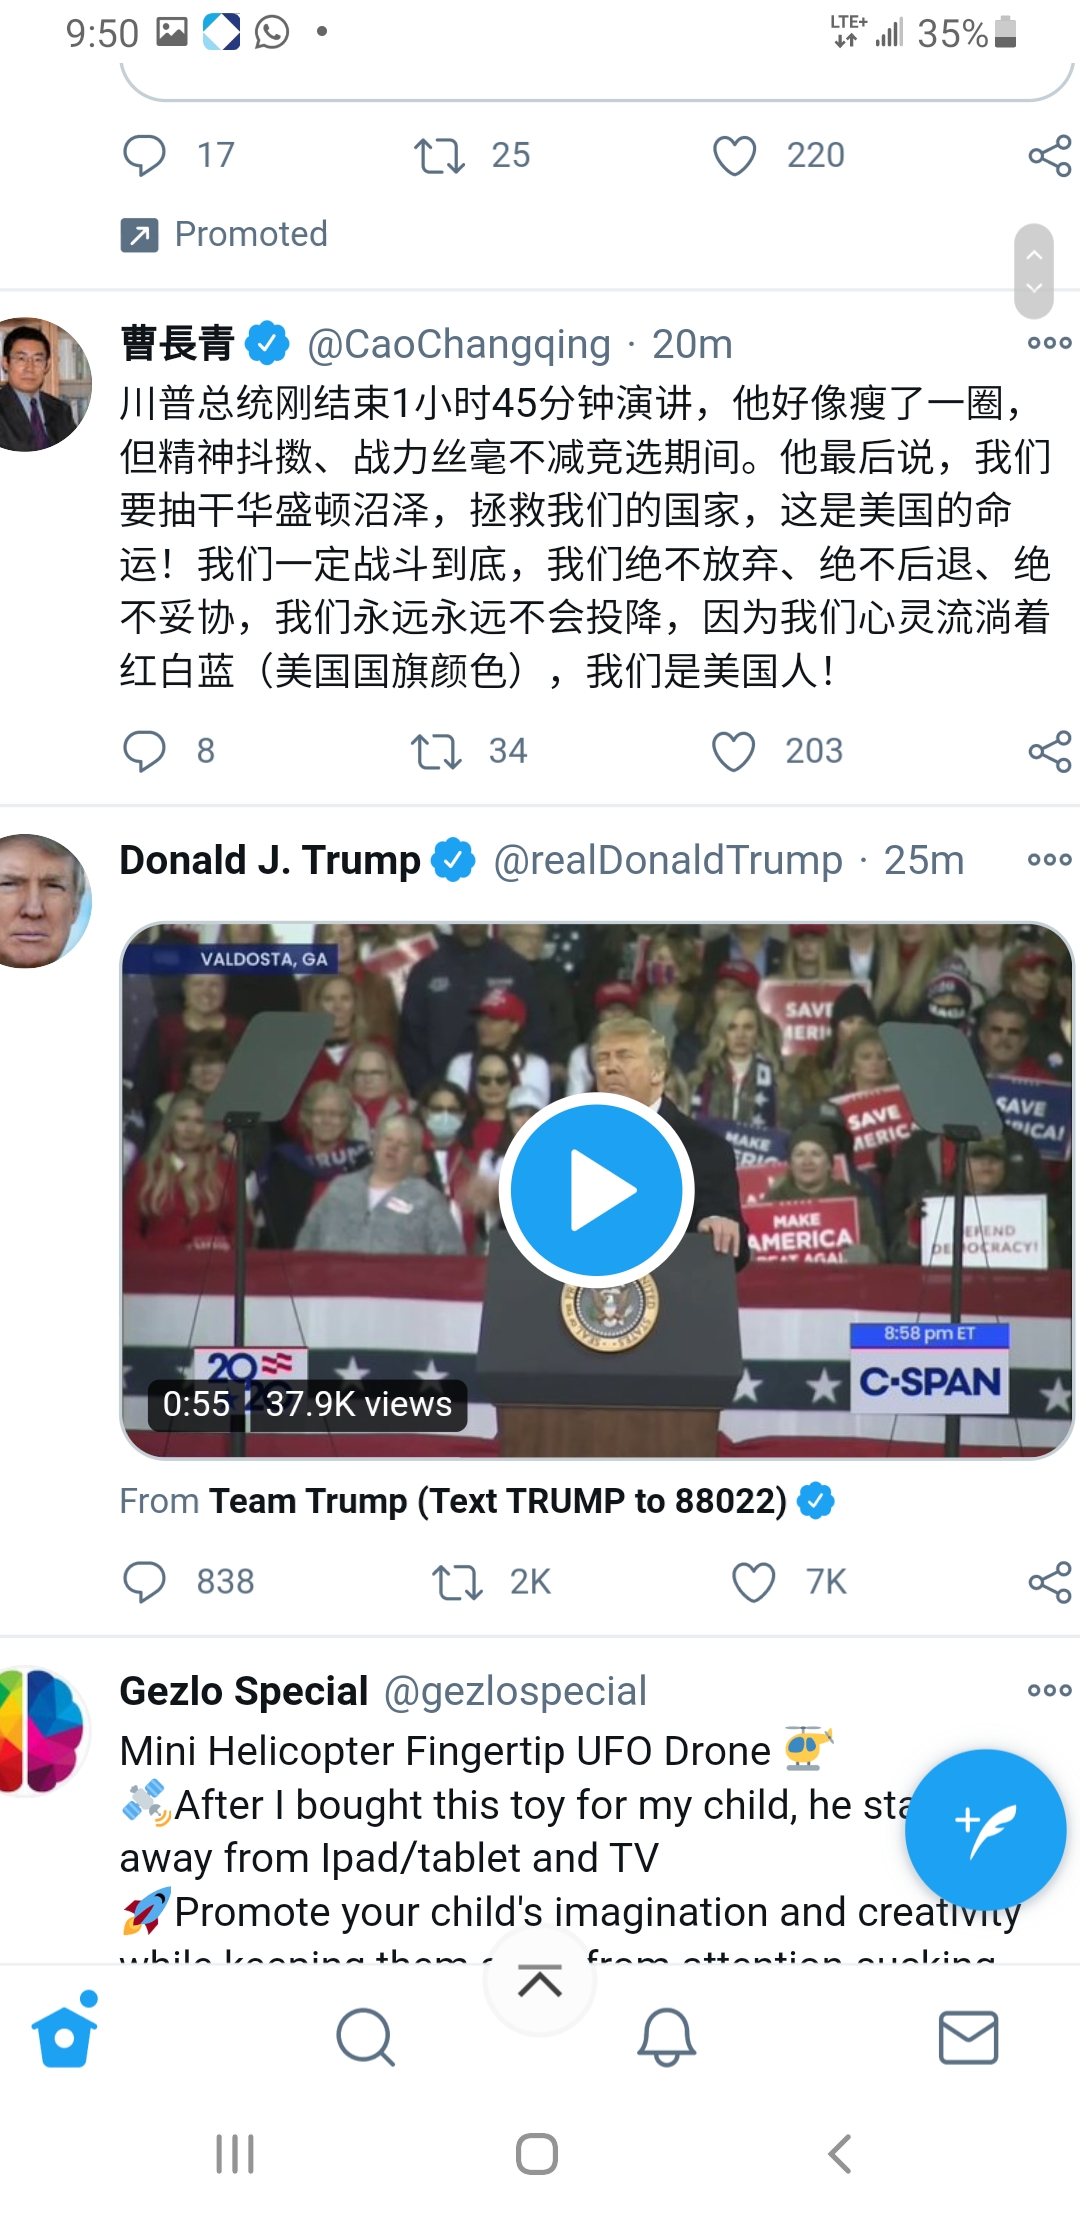The image size is (1080, 2220).
Task: Open the Notifications bell tab
Action: pyautogui.click(x=667, y=2037)
